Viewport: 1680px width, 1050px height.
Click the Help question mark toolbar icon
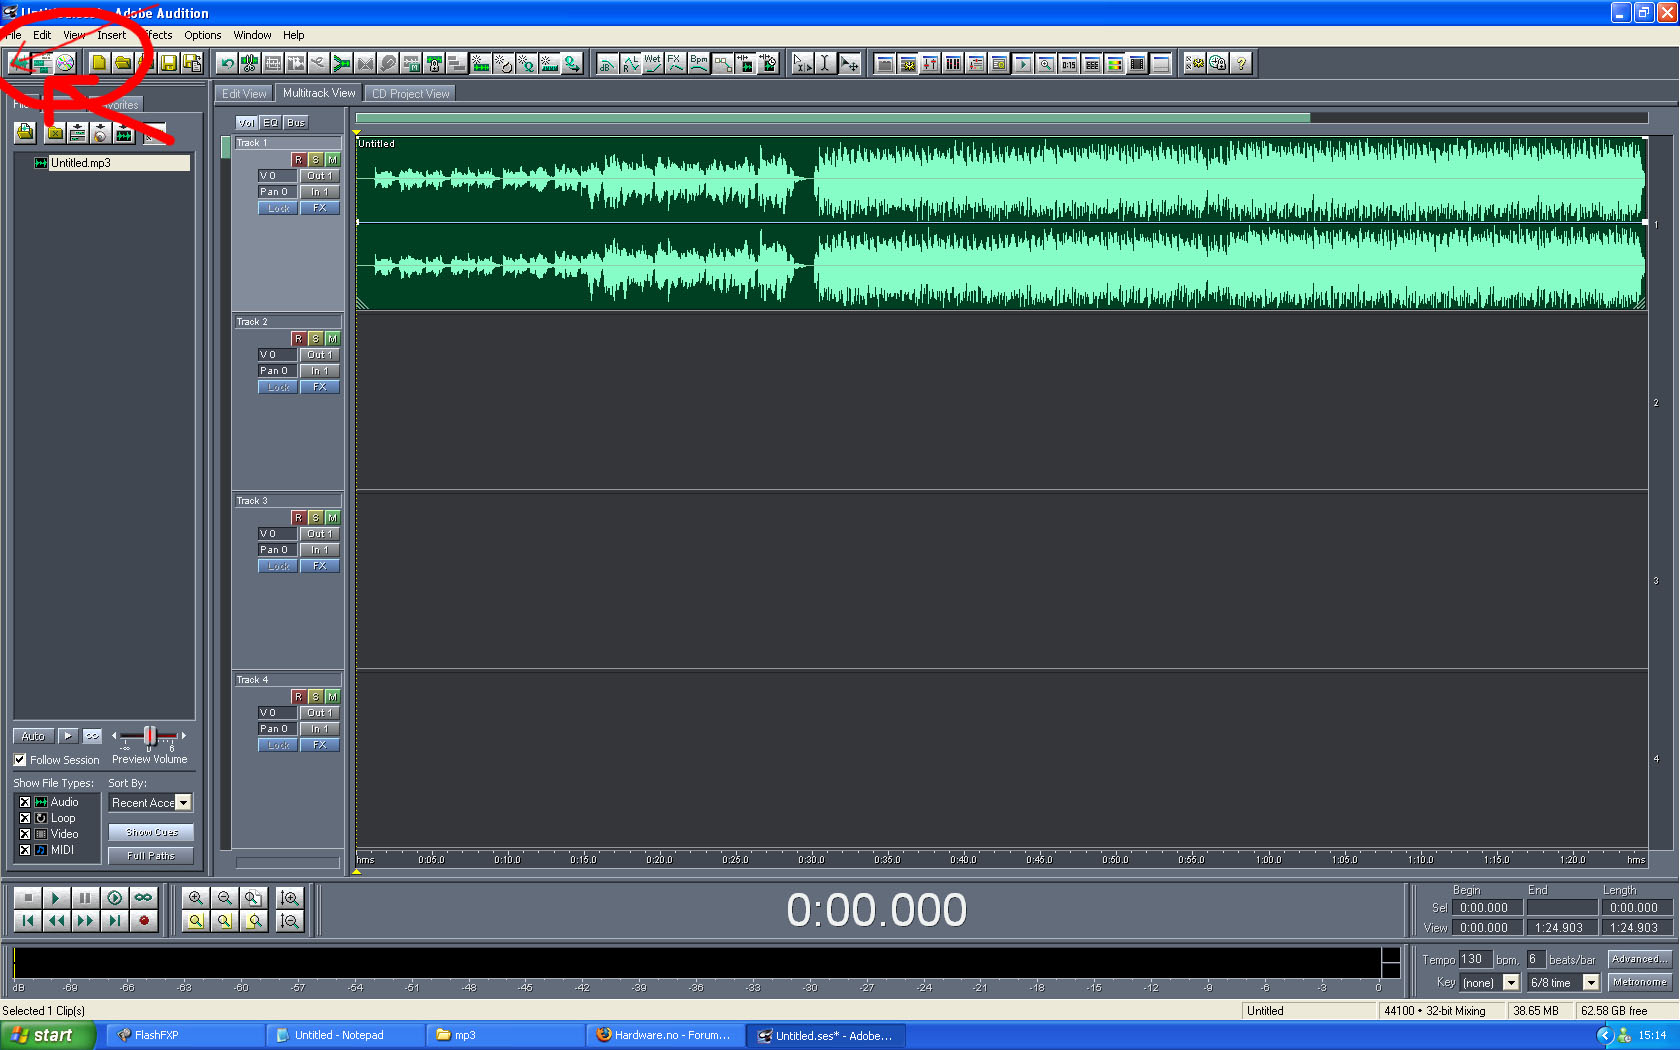1241,63
